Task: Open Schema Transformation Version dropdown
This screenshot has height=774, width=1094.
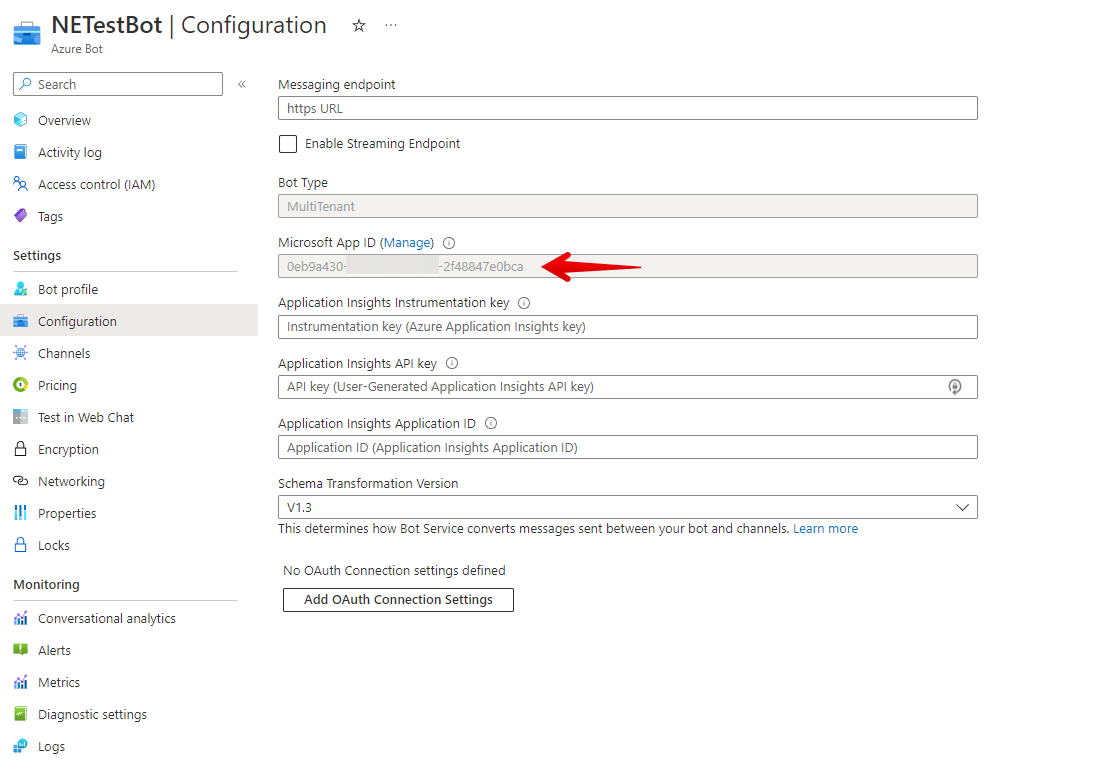Action: click(x=628, y=507)
